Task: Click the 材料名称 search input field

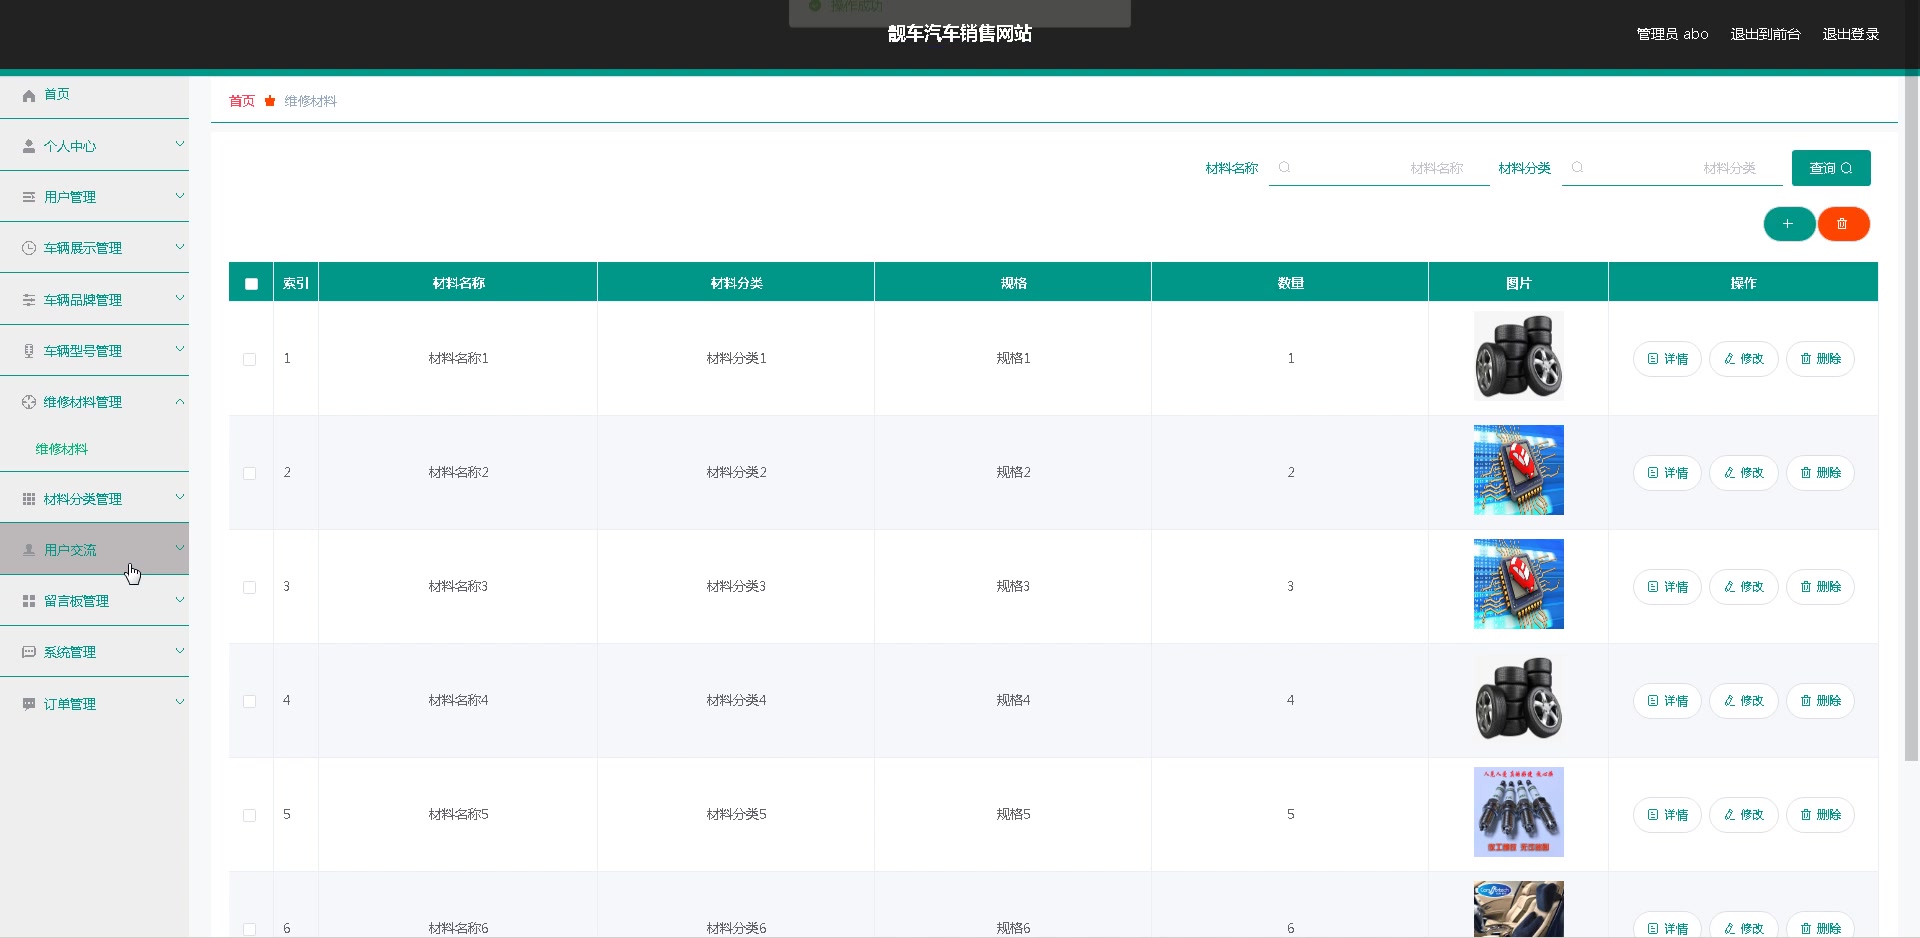Action: click(1379, 168)
